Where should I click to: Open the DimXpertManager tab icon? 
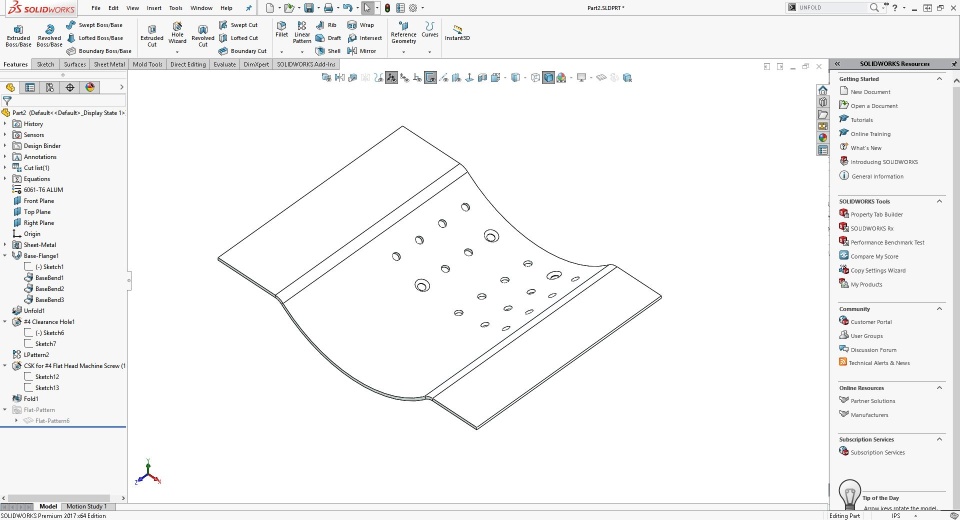70,88
